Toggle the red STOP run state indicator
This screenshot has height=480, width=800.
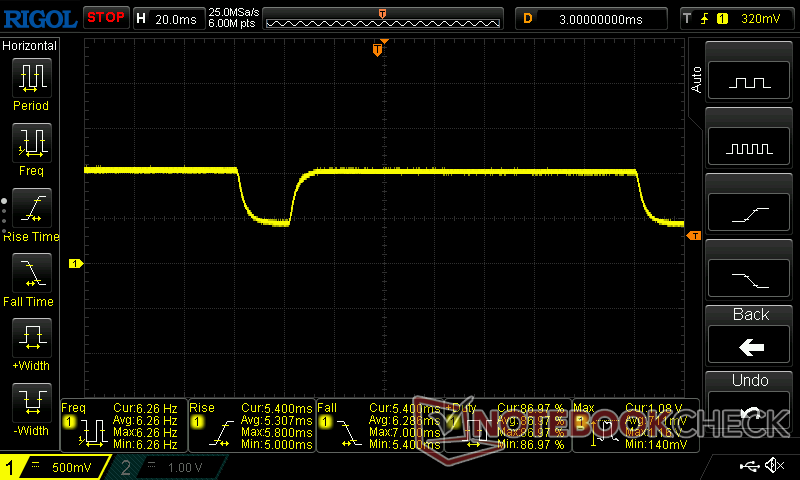106,17
